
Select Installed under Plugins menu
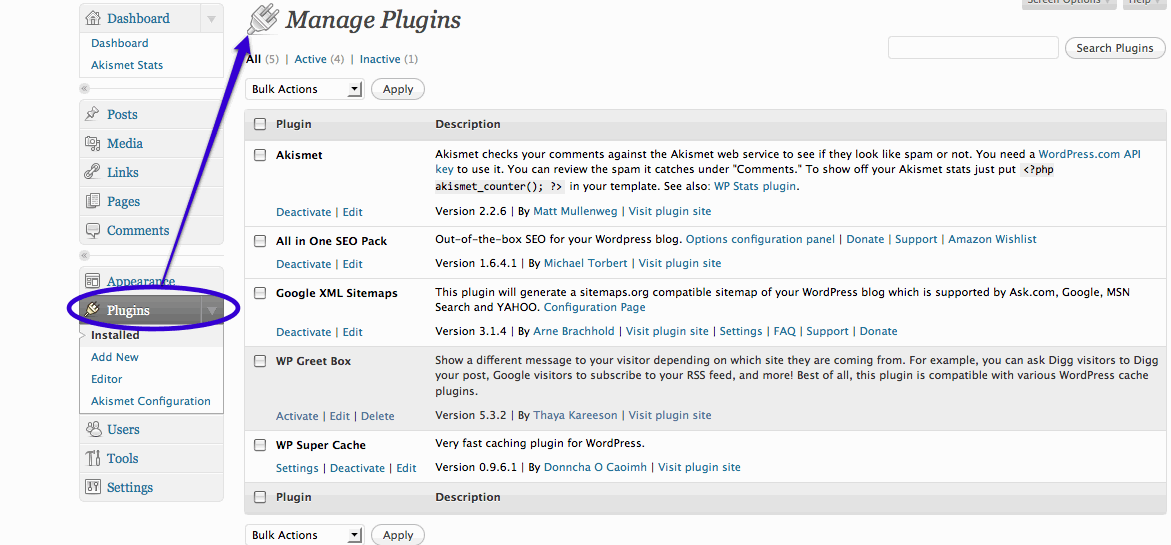point(115,335)
